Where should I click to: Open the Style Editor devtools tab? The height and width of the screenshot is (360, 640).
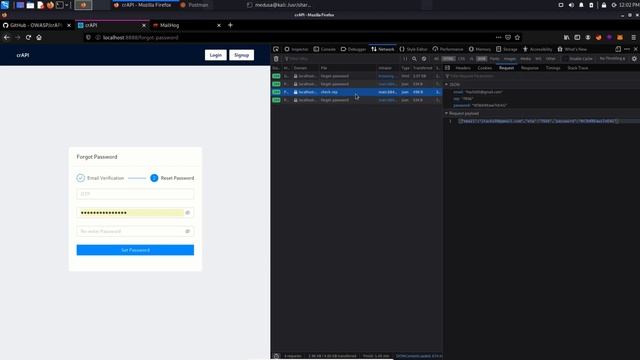413,49
